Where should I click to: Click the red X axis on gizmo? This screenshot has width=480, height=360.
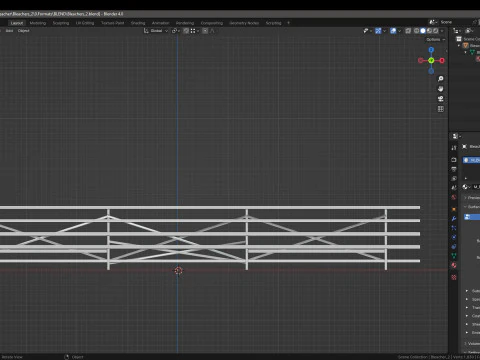pyautogui.click(x=442, y=60)
